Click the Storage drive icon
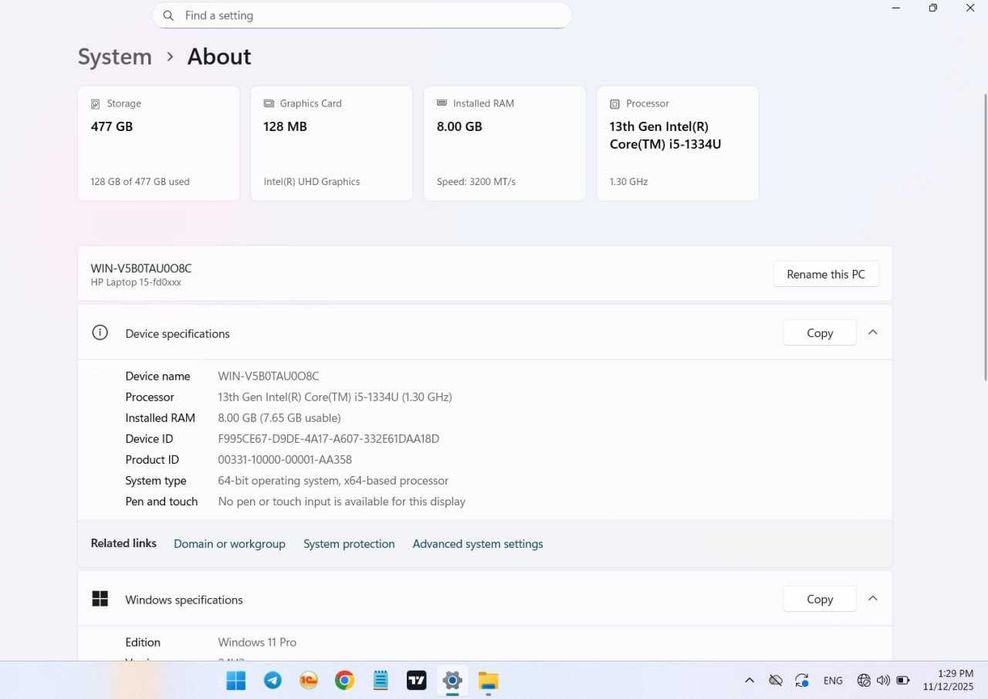 point(96,104)
